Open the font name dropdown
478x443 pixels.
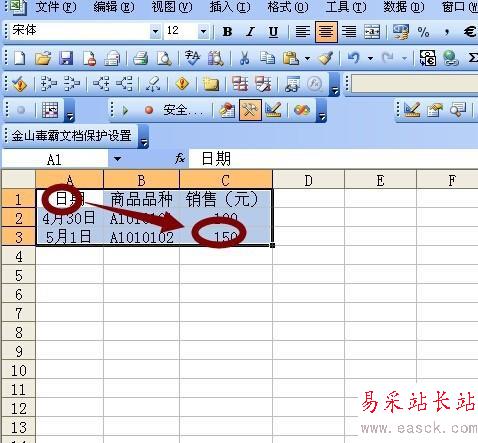[155, 32]
